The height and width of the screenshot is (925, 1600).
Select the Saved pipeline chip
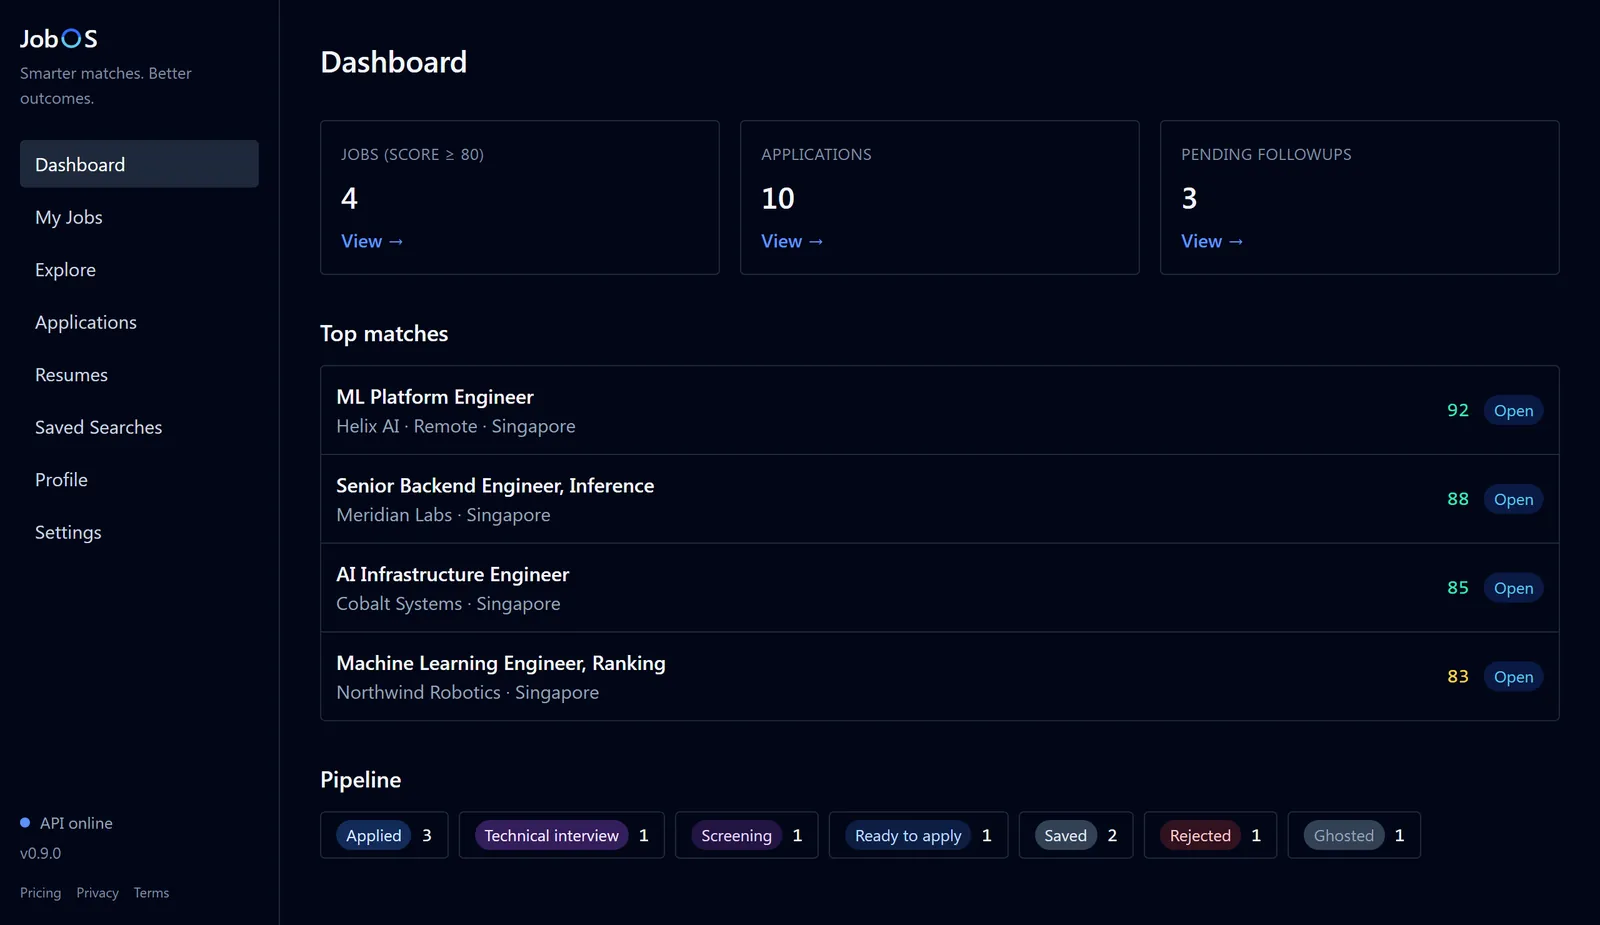(x=1076, y=835)
